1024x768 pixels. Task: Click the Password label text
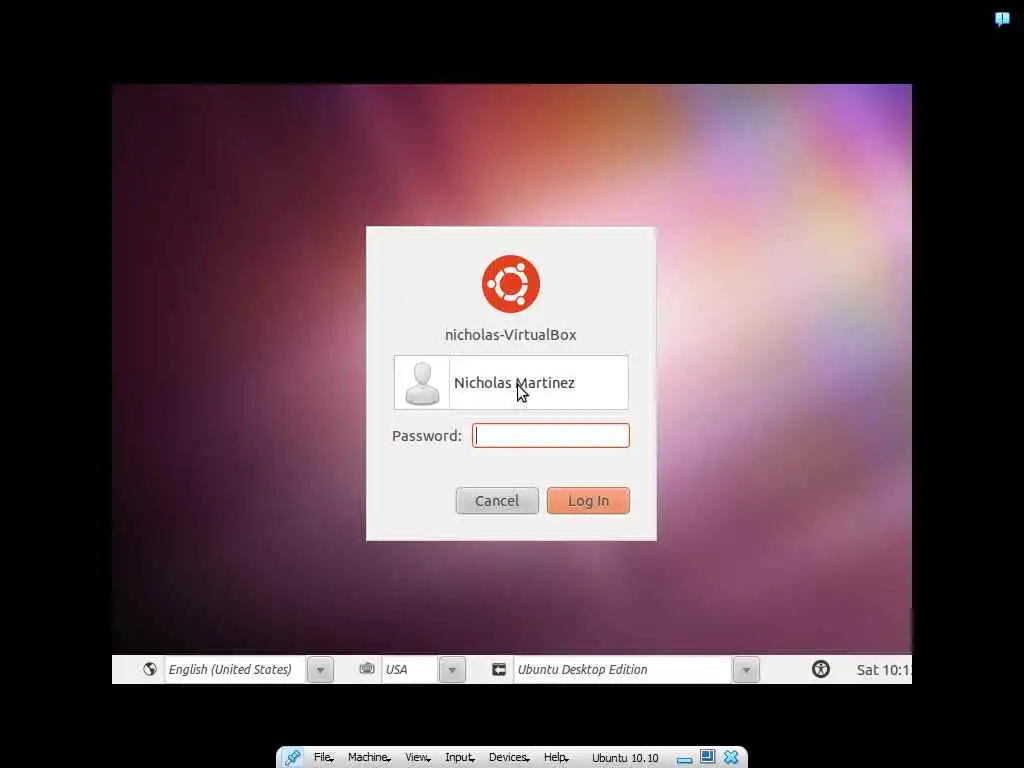426,436
